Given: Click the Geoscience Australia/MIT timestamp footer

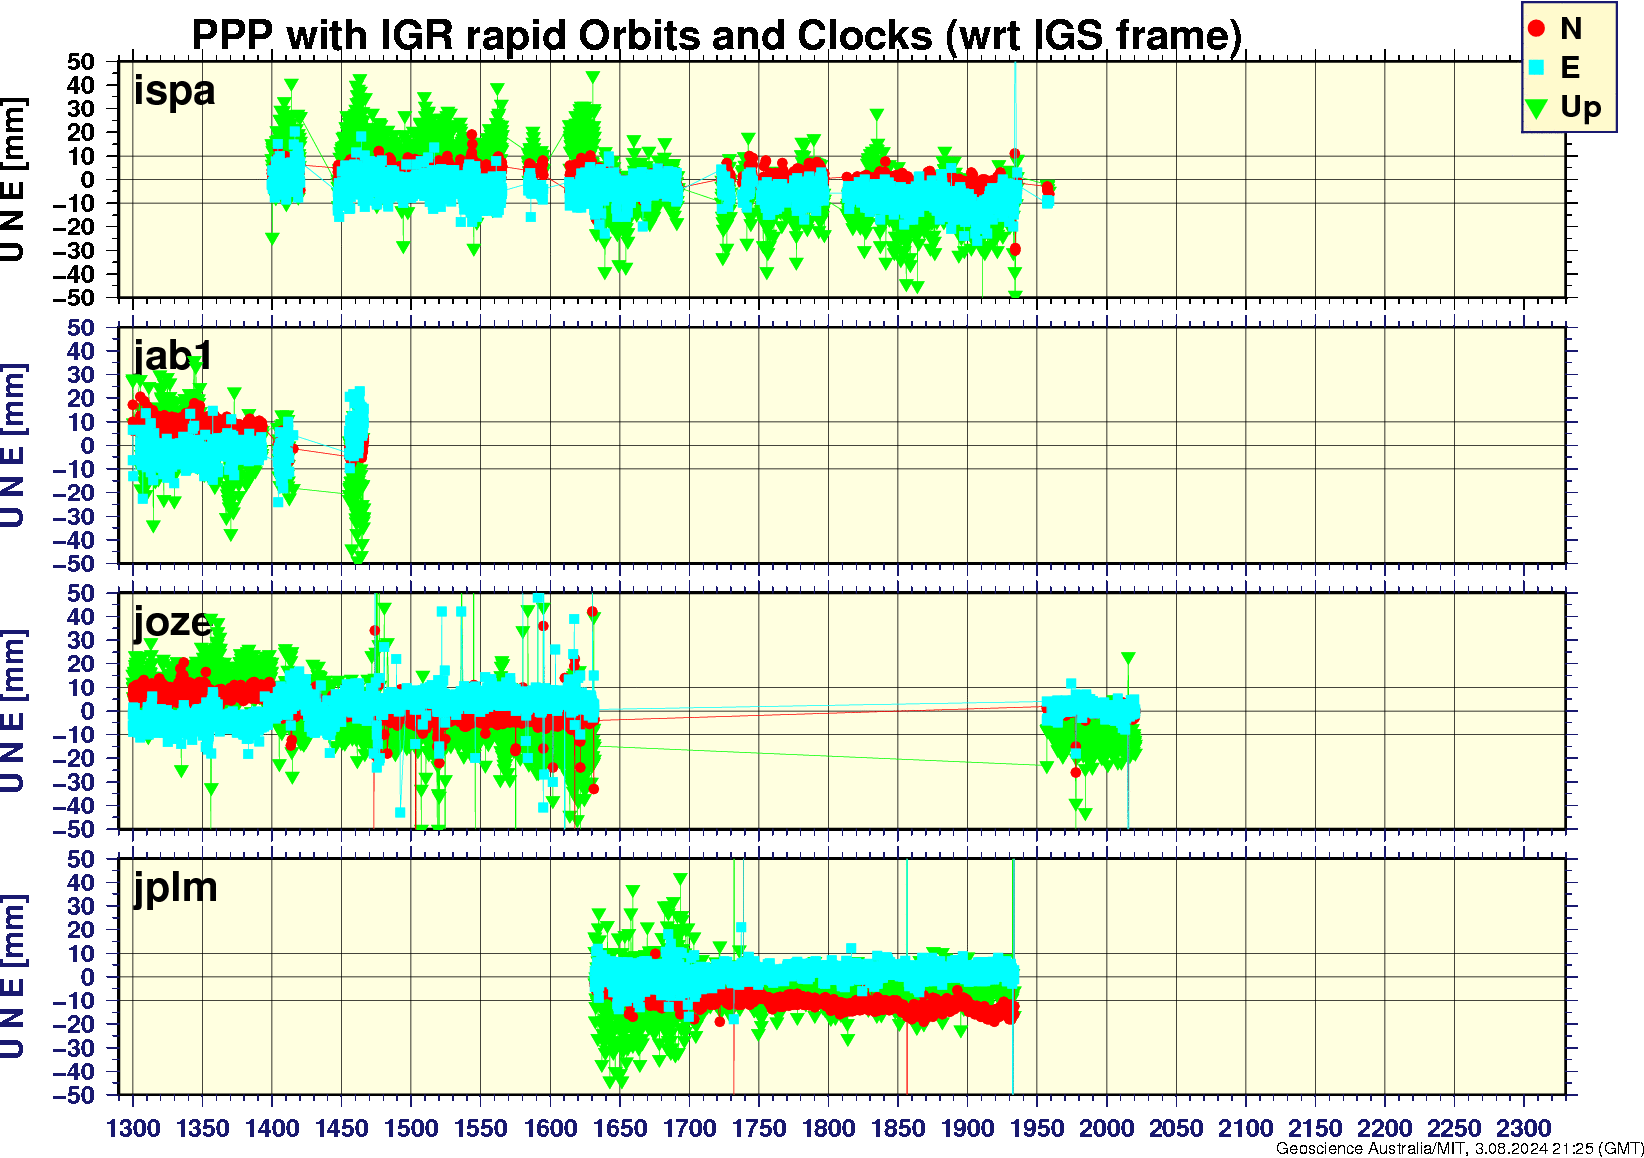Looking at the screenshot, I should (x=1459, y=1149).
